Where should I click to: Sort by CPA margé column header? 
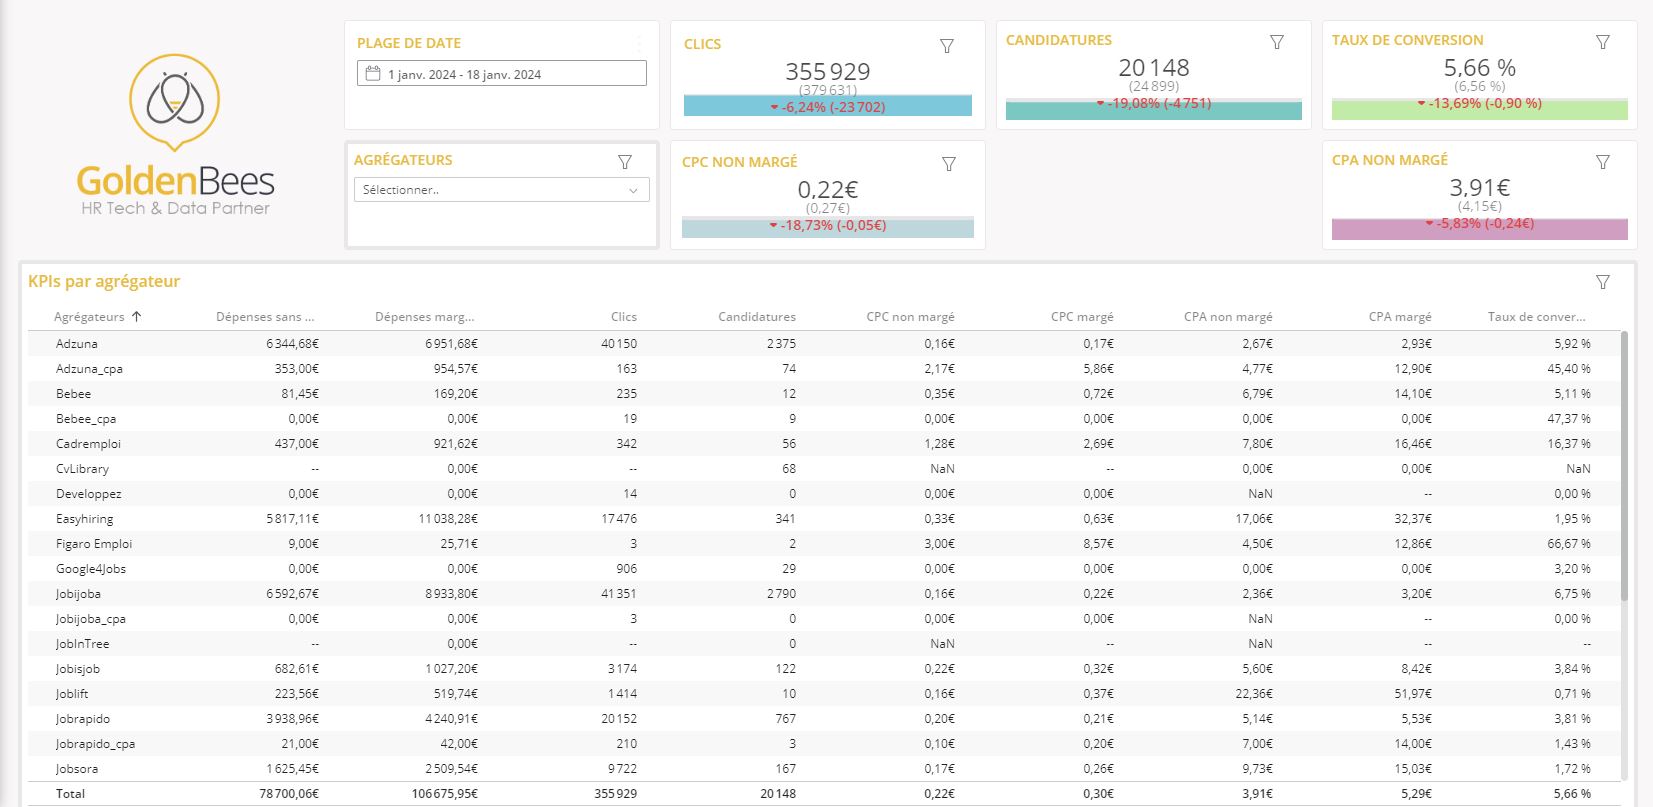click(x=1400, y=317)
